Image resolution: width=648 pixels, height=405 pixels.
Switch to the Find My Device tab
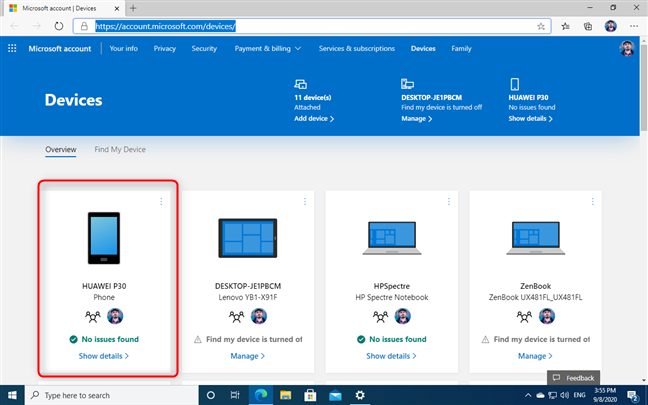pyautogui.click(x=120, y=149)
